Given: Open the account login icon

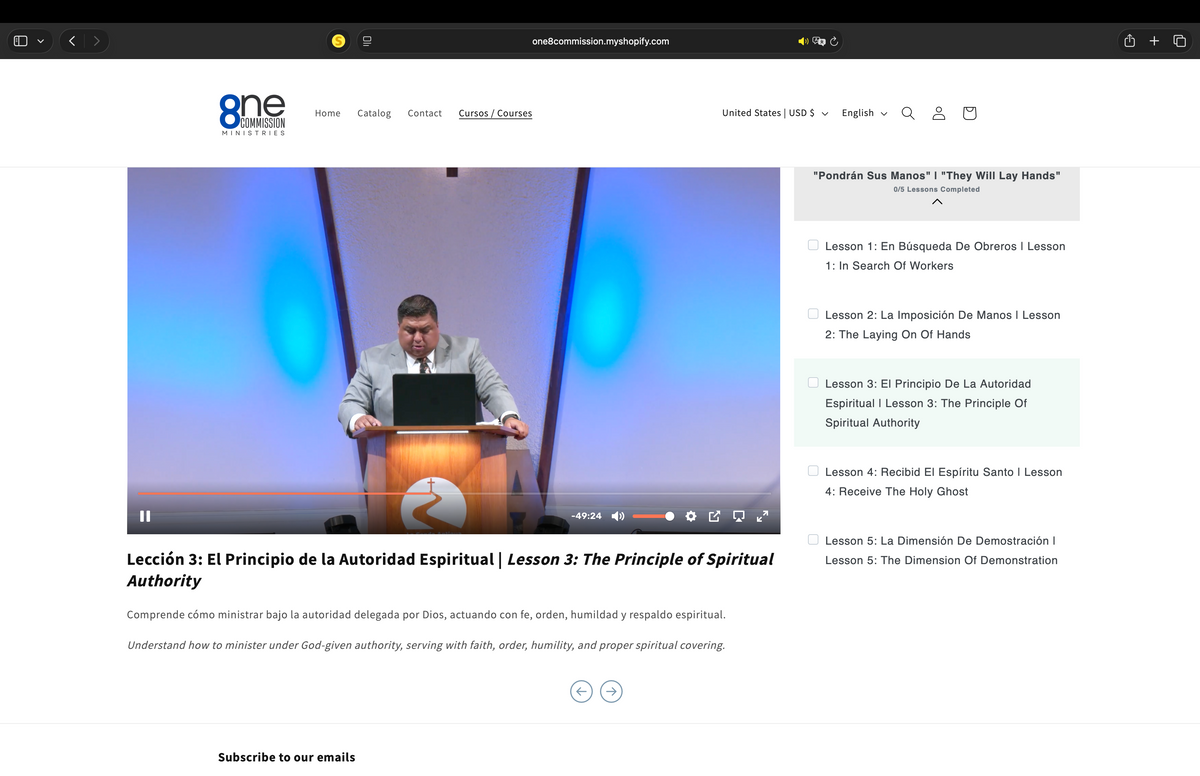Looking at the screenshot, I should (939, 113).
